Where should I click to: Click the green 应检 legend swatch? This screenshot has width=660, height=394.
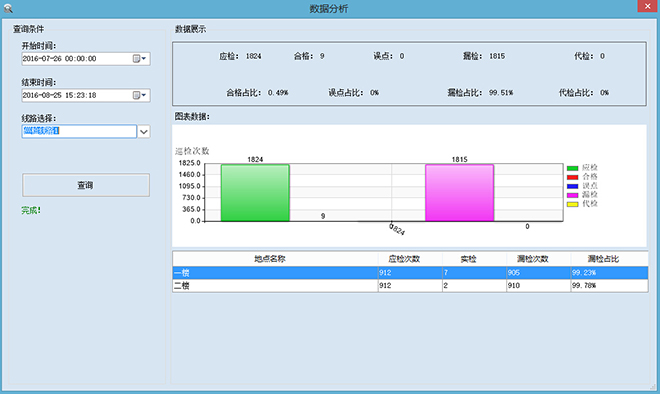pyautogui.click(x=572, y=168)
